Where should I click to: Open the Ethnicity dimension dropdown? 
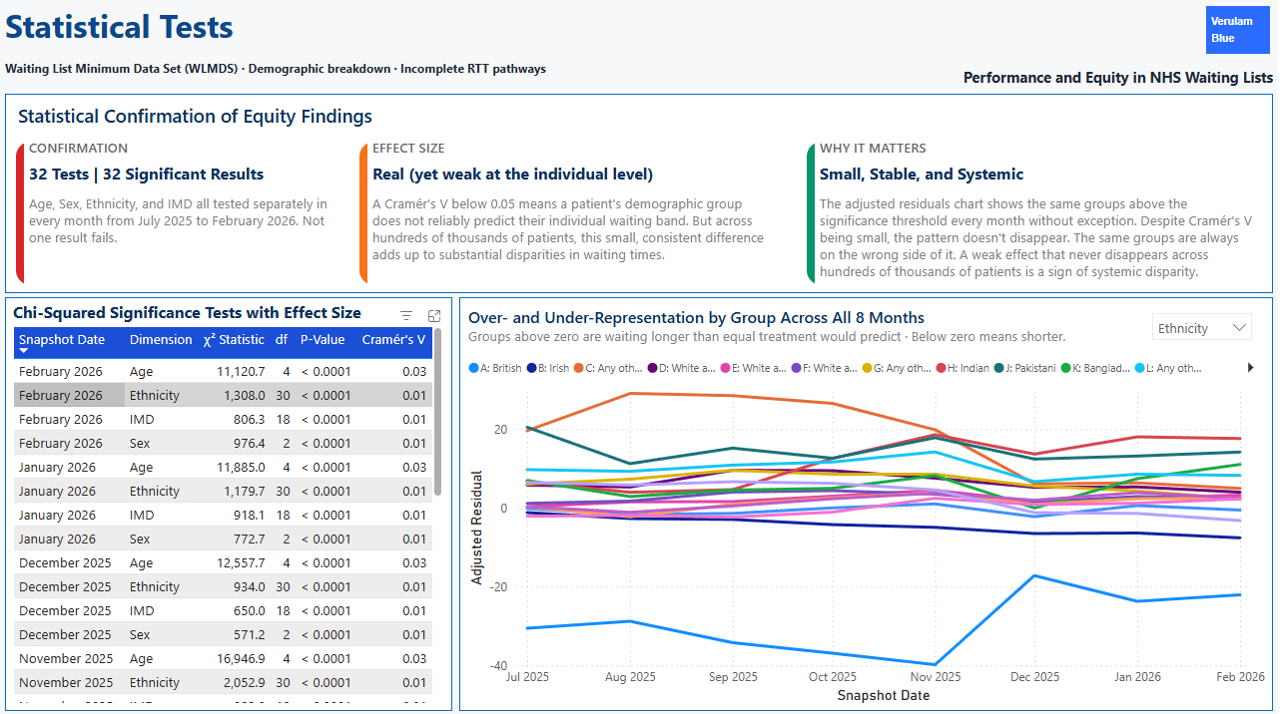pyautogui.click(x=1200, y=328)
